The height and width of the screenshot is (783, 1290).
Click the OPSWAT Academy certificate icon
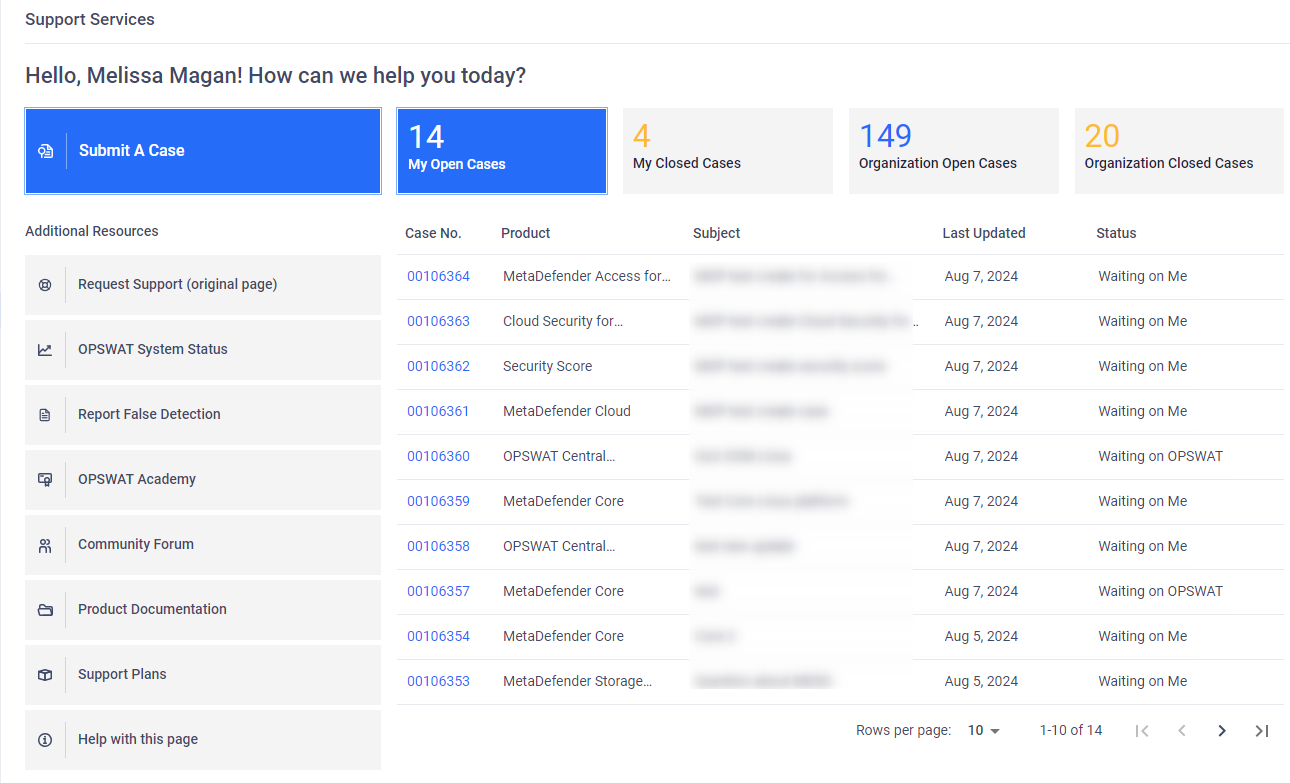tap(45, 480)
